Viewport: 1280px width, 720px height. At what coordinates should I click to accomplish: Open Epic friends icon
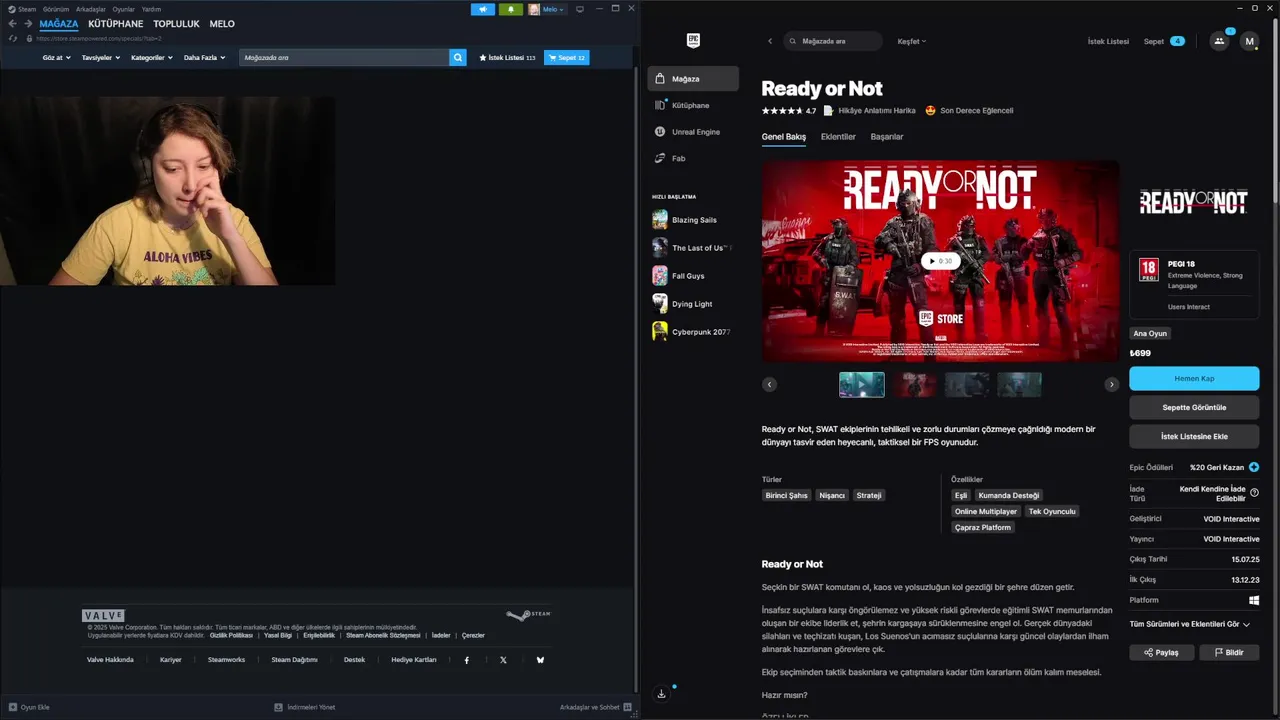(x=1219, y=41)
